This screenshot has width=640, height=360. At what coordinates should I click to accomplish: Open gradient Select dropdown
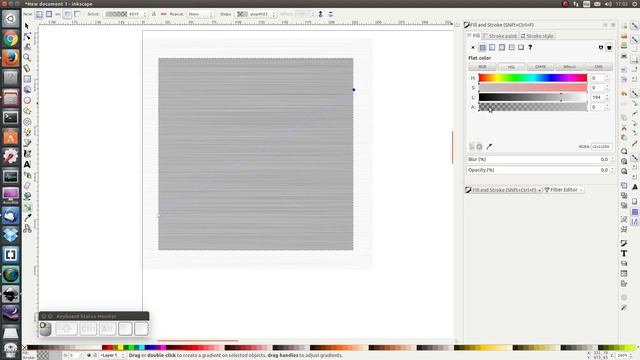pos(125,14)
